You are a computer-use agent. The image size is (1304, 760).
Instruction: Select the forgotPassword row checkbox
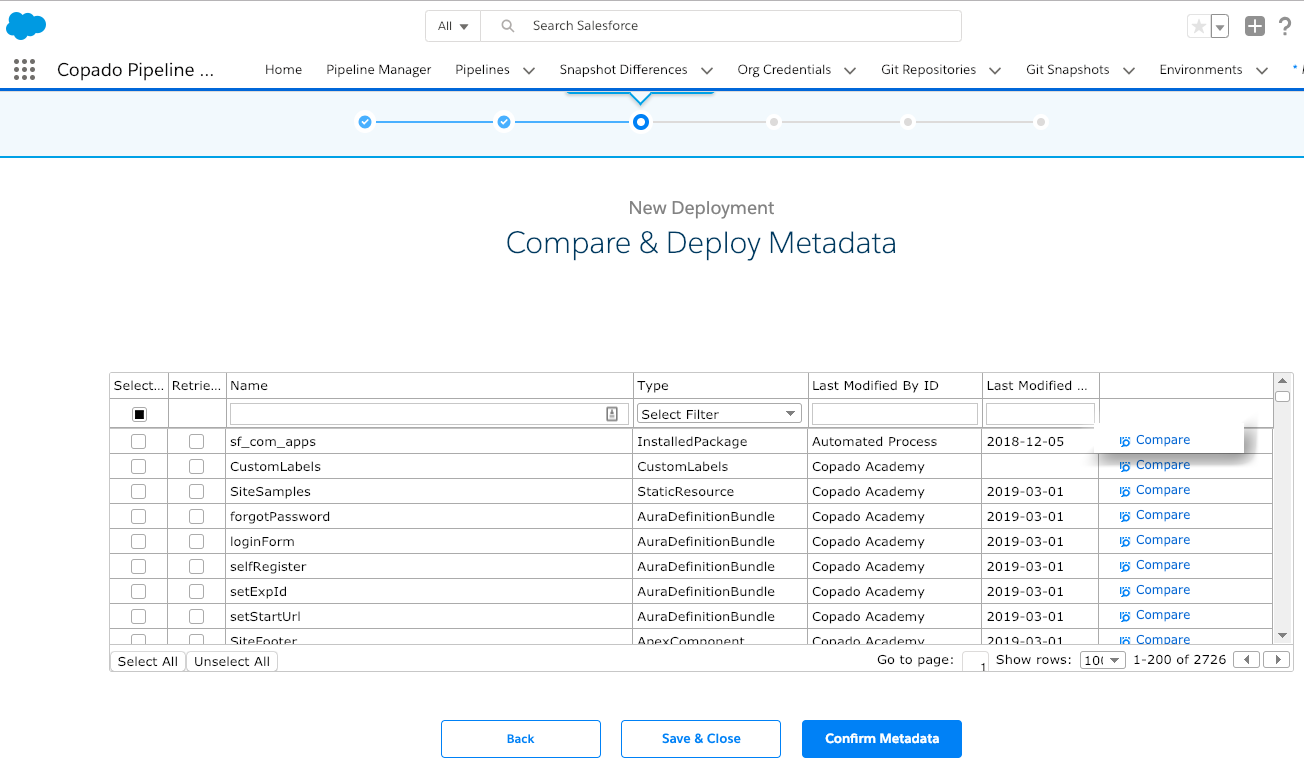139,516
